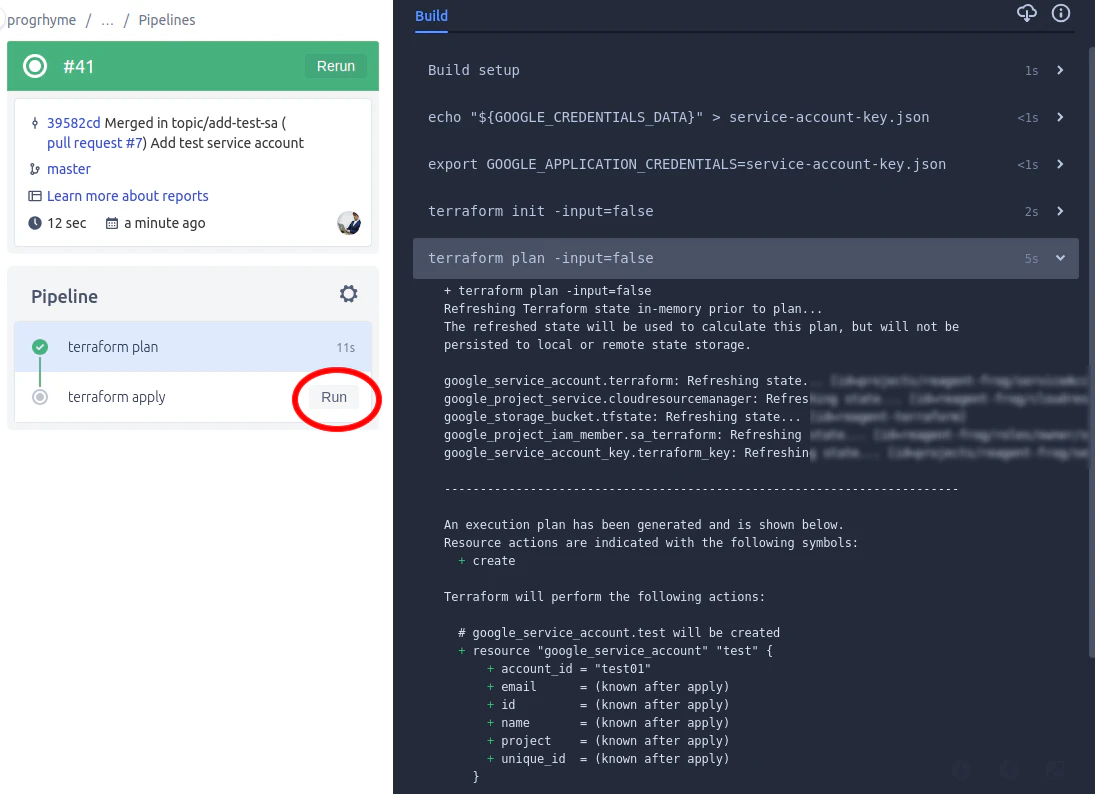
Task: Click the 'Pipeline' section heading
Action: pyautogui.click(x=64, y=296)
